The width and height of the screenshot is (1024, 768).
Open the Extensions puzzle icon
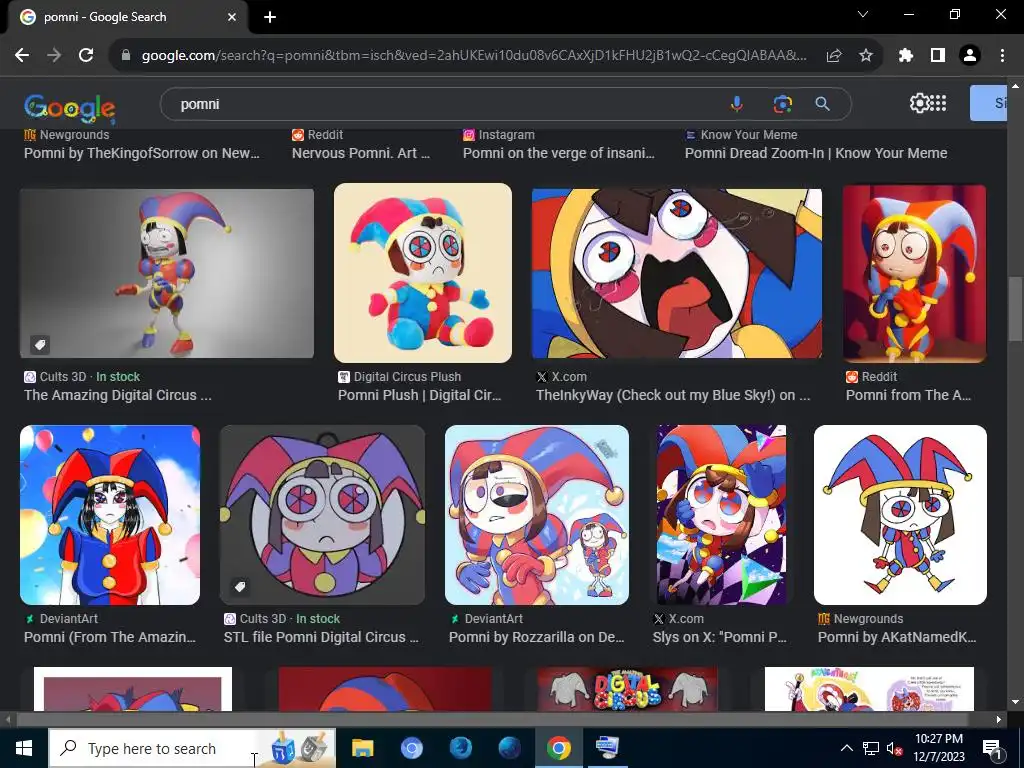click(x=906, y=56)
